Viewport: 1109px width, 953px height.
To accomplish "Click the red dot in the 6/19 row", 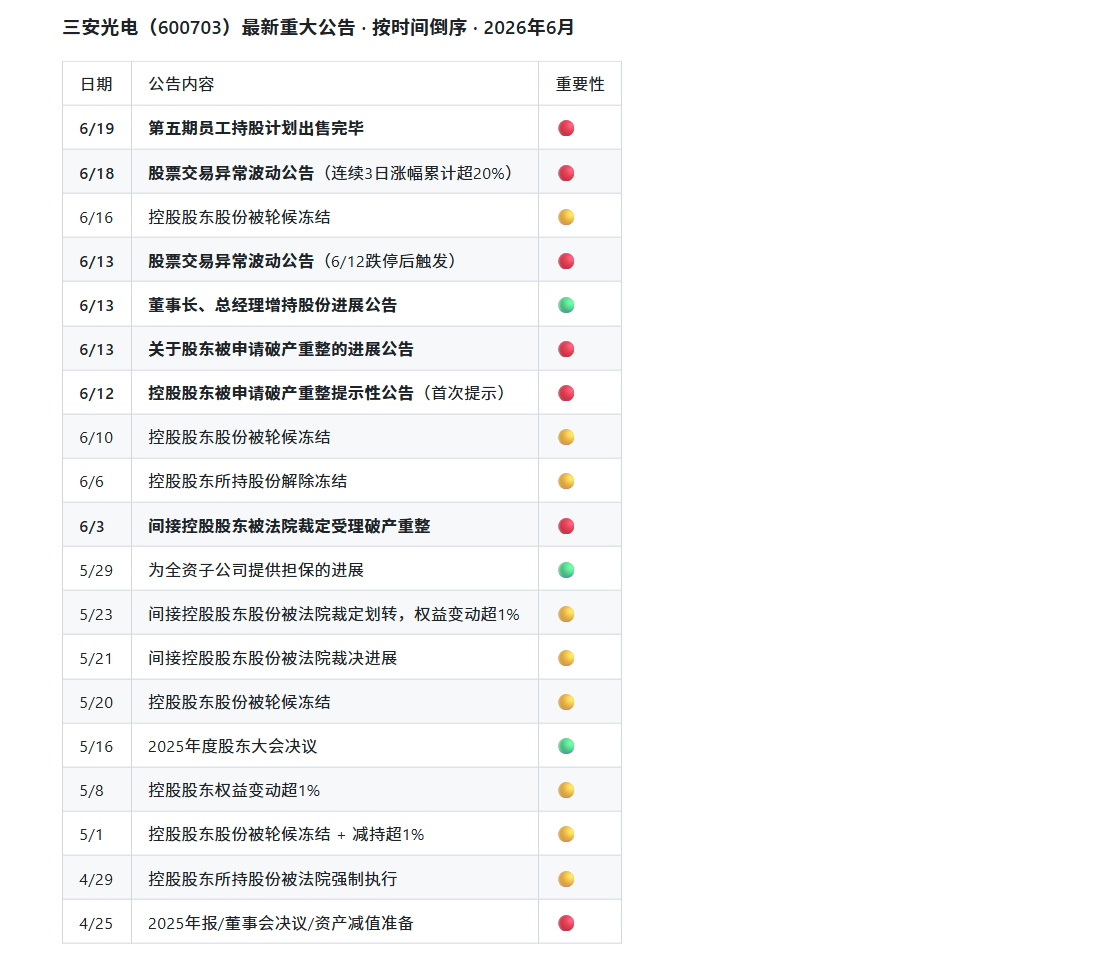I will (566, 128).
